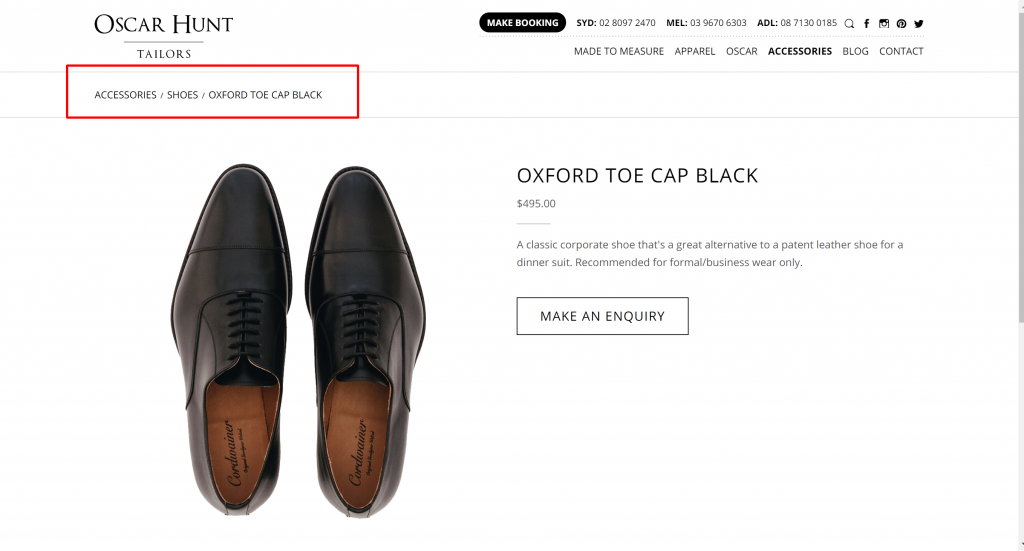The image size is (1024, 551).
Task: Open the Instagram icon link
Action: click(884, 23)
